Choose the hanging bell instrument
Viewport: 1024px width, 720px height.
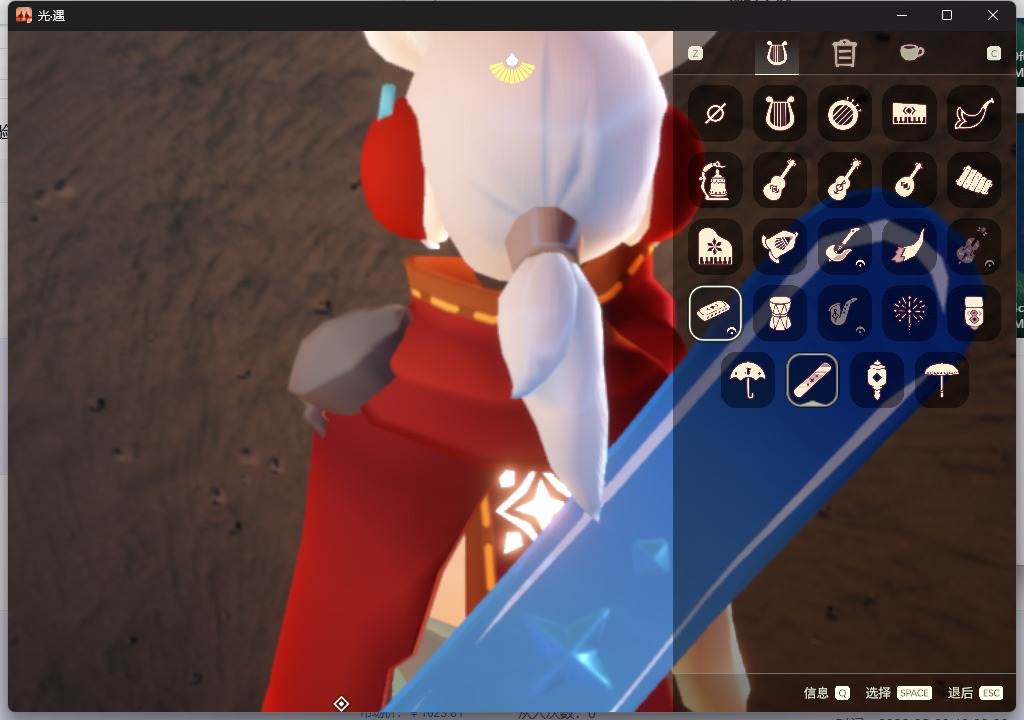[x=715, y=180]
